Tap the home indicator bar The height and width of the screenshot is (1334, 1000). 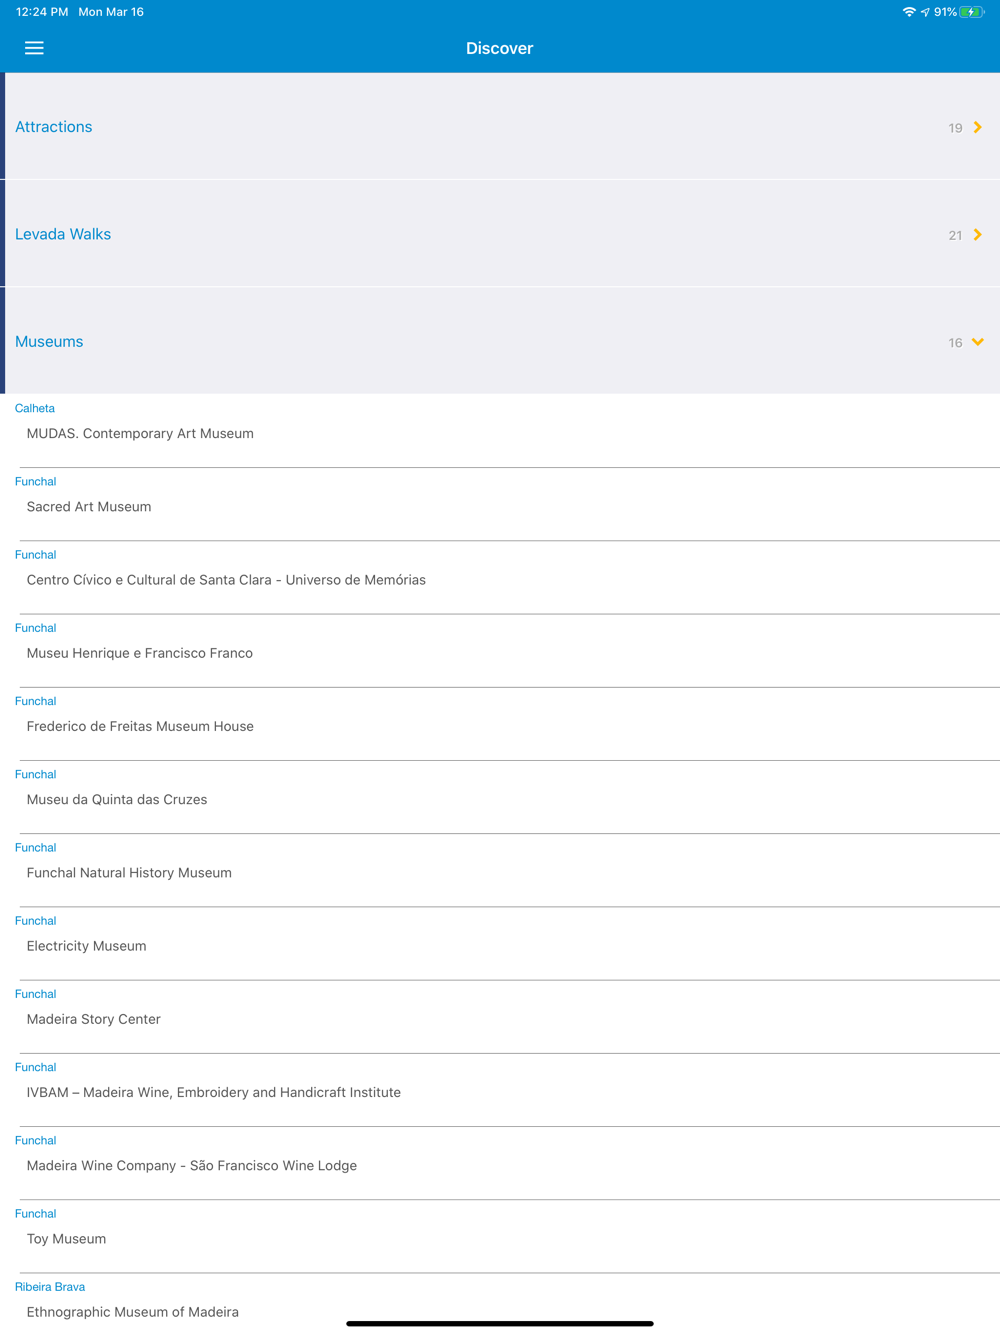click(x=500, y=1323)
